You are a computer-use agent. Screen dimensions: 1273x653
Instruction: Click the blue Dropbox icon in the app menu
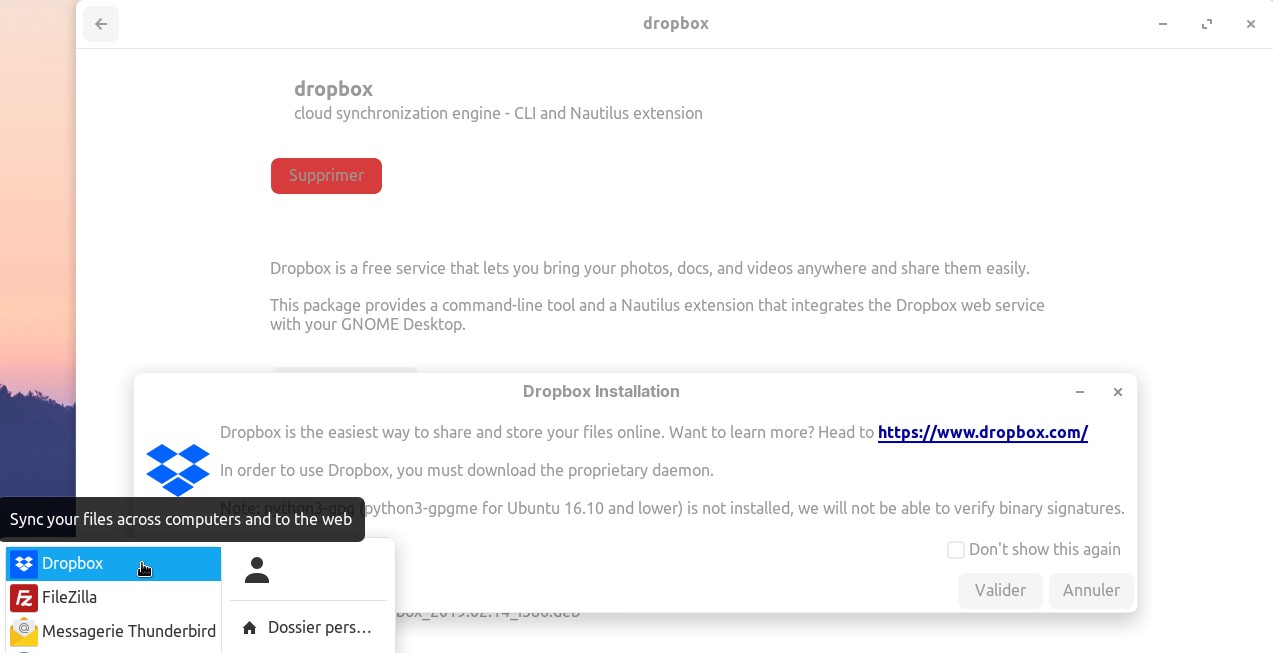(x=25, y=564)
